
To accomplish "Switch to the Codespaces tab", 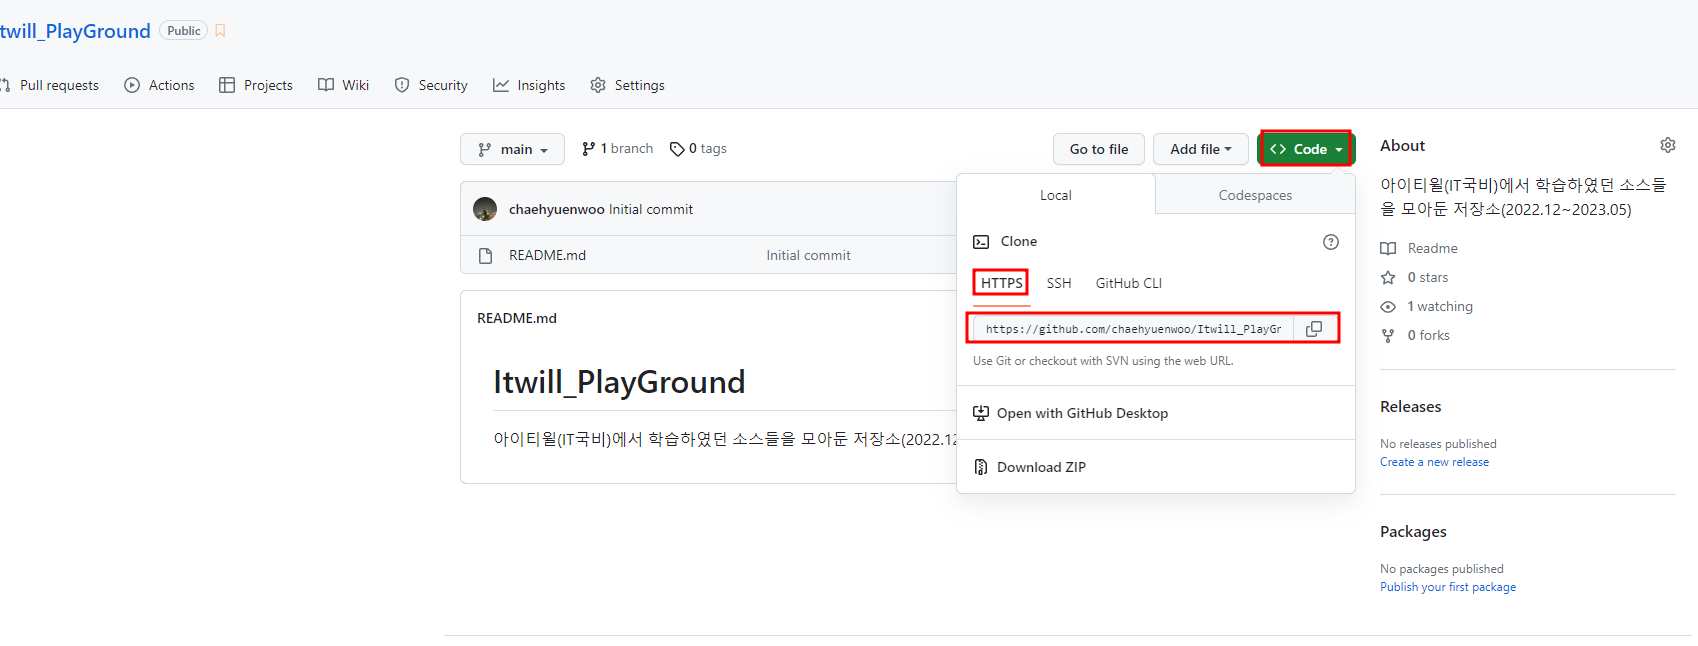I will pyautogui.click(x=1255, y=195).
